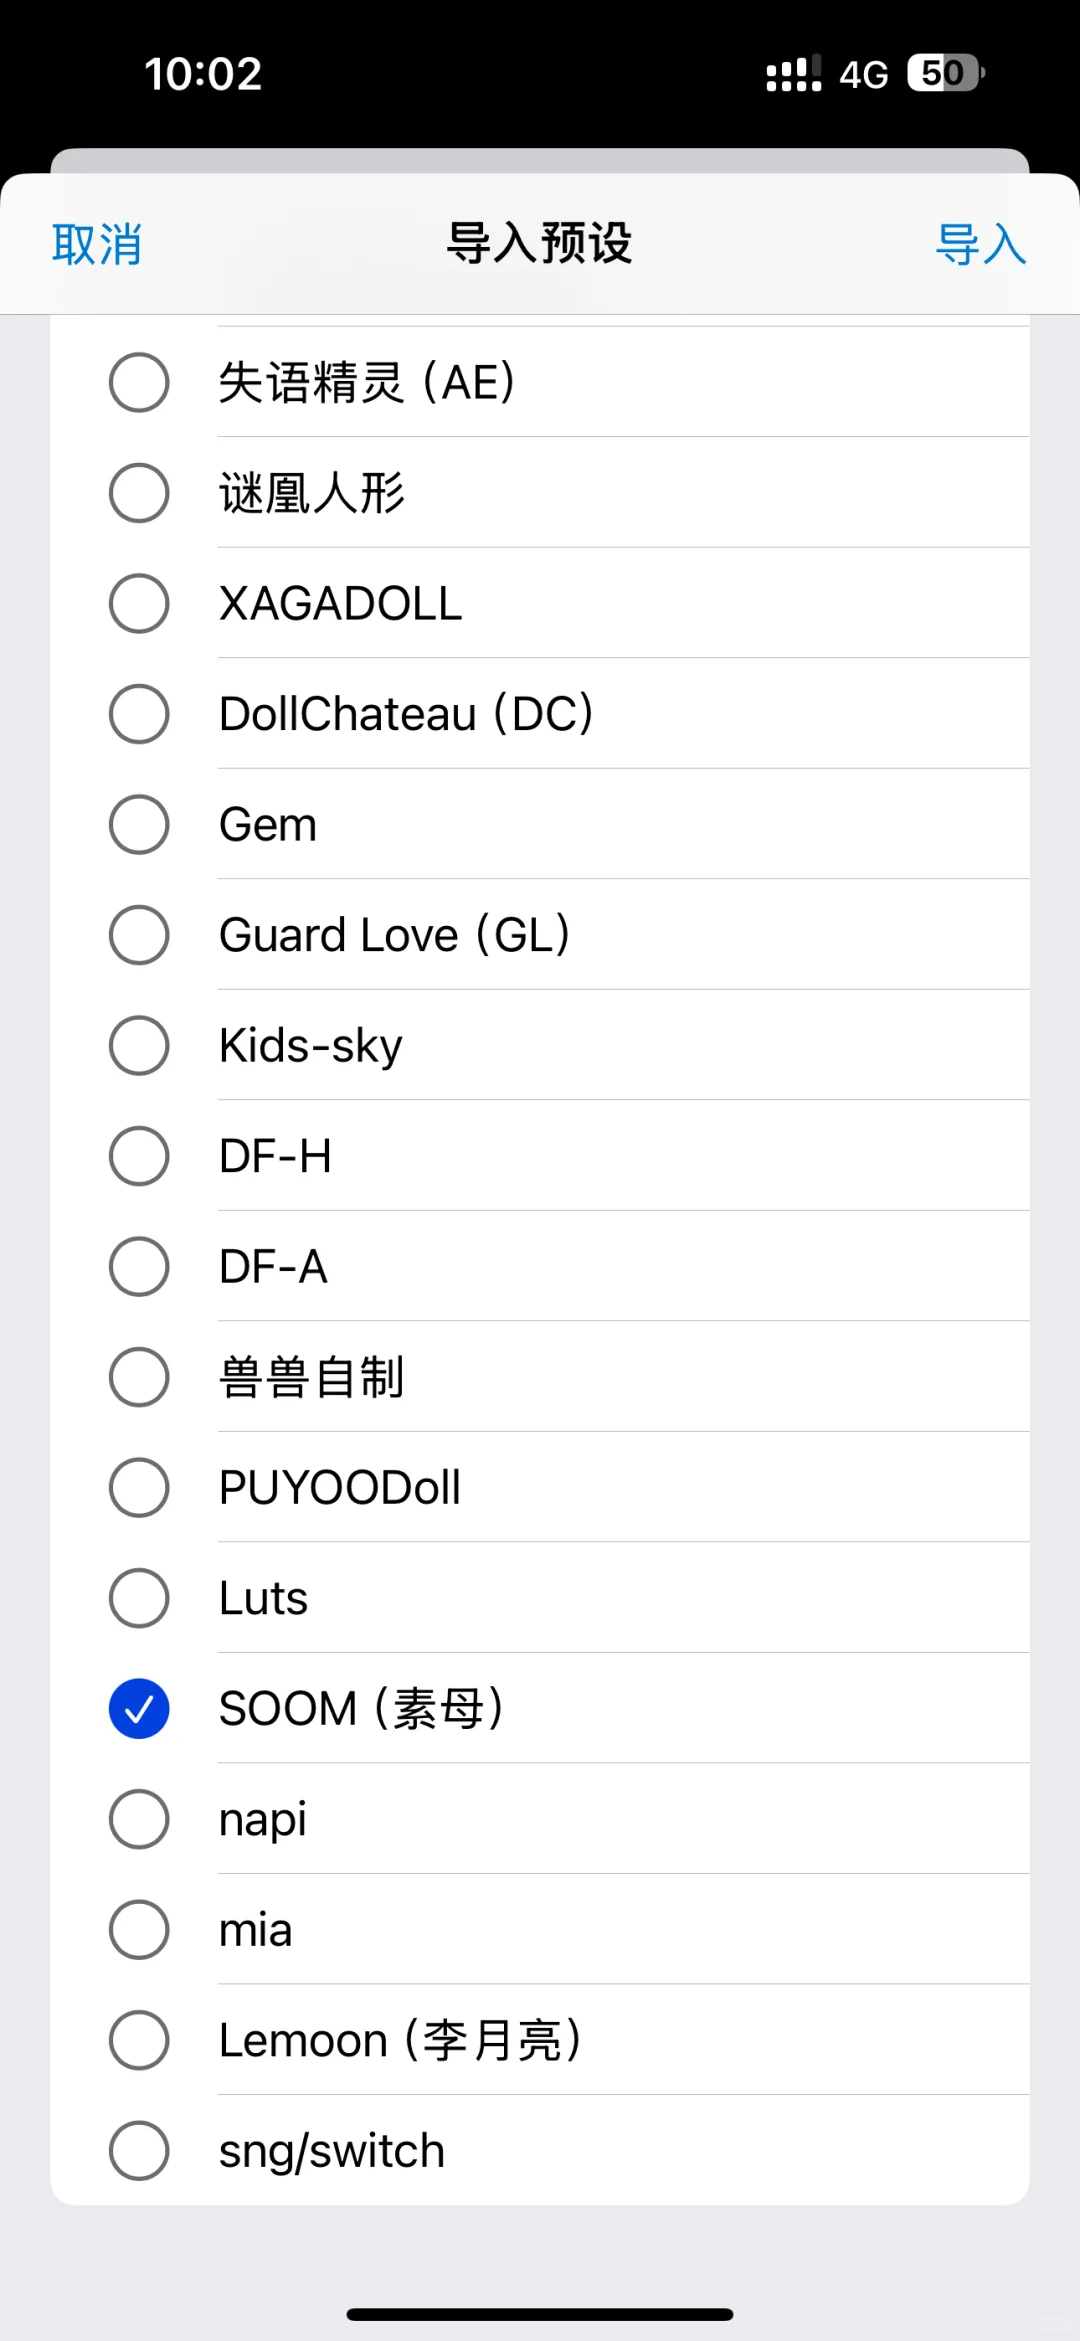Select the Gem preset circle
This screenshot has height=2341, width=1080.
click(139, 824)
